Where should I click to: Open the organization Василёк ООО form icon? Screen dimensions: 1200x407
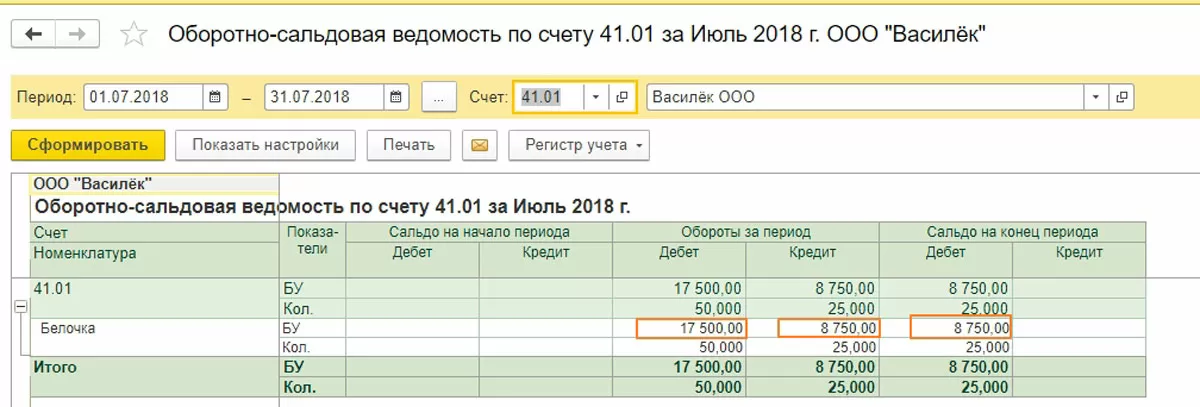[1122, 98]
